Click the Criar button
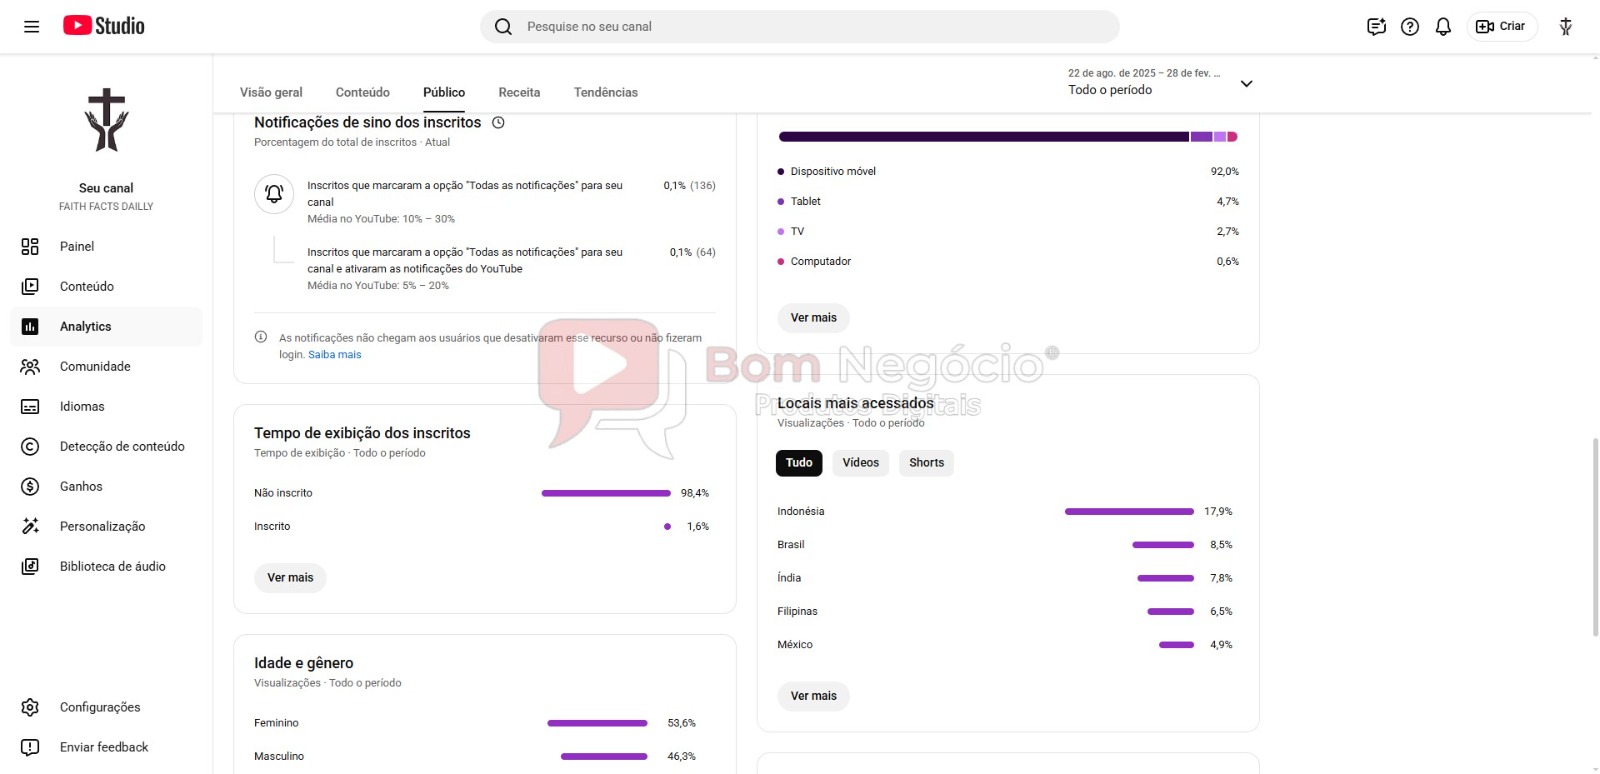1600x774 pixels. (x=1502, y=27)
